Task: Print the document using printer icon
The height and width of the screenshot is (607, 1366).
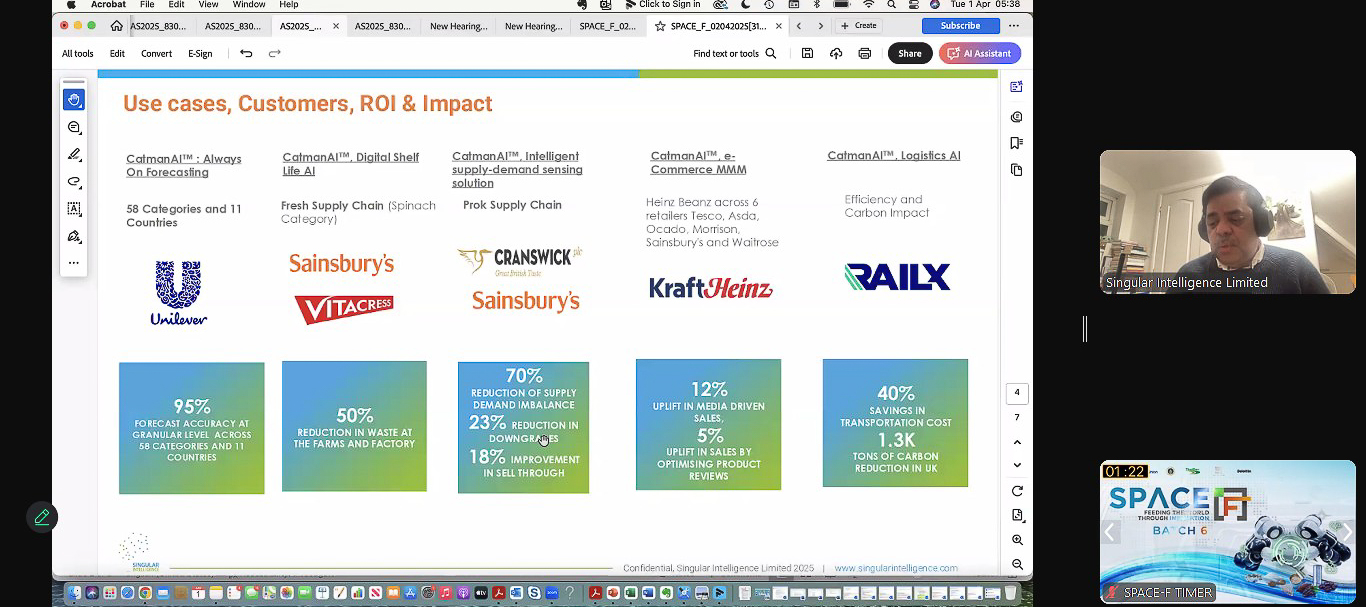Action: point(864,54)
